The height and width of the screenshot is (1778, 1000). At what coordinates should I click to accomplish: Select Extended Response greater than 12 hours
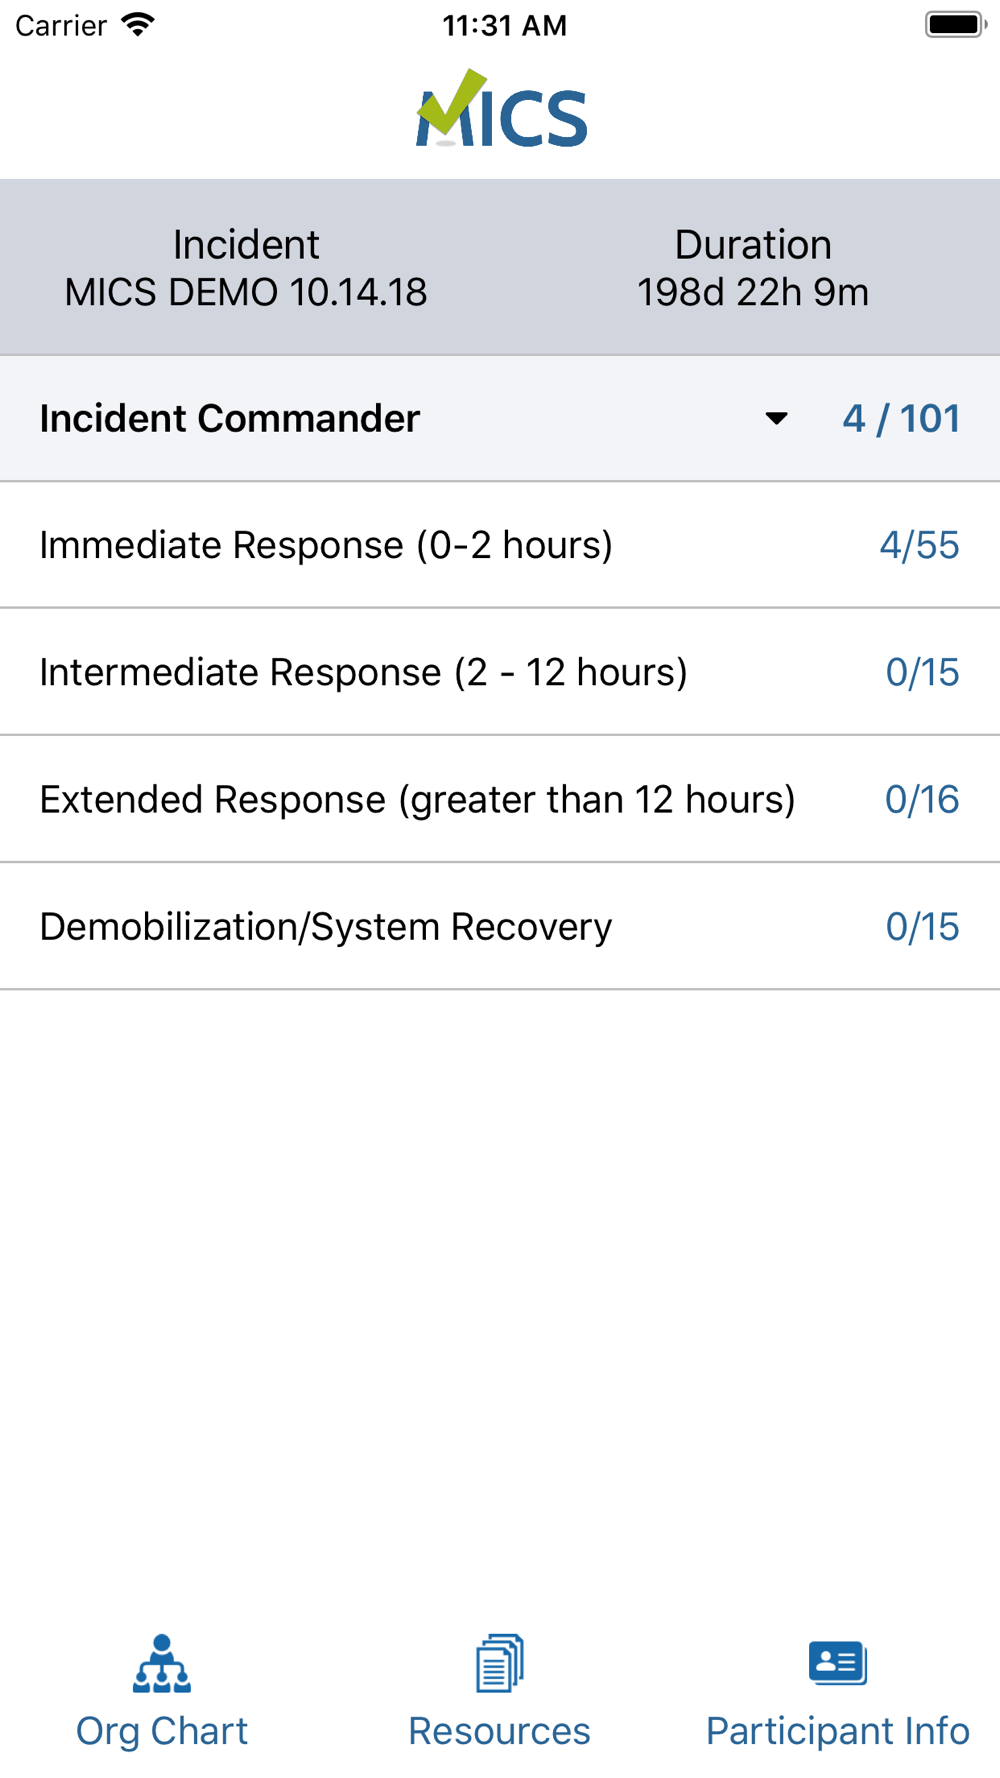coord(500,799)
